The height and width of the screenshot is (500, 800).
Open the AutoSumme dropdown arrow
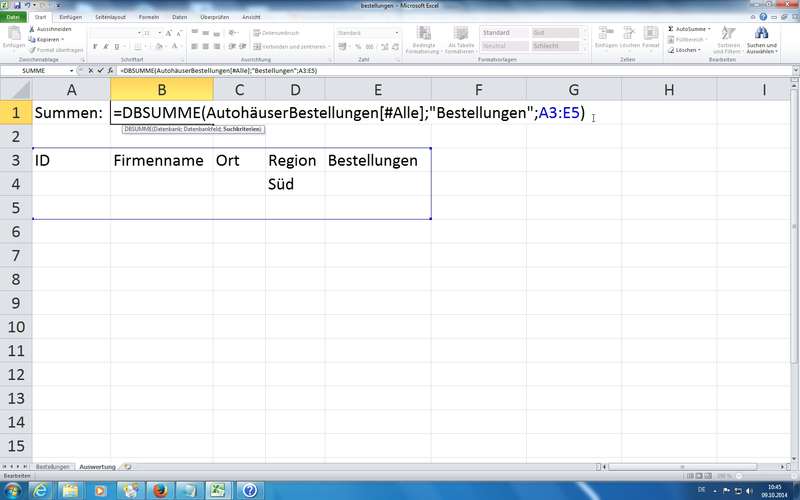[x=710, y=29]
